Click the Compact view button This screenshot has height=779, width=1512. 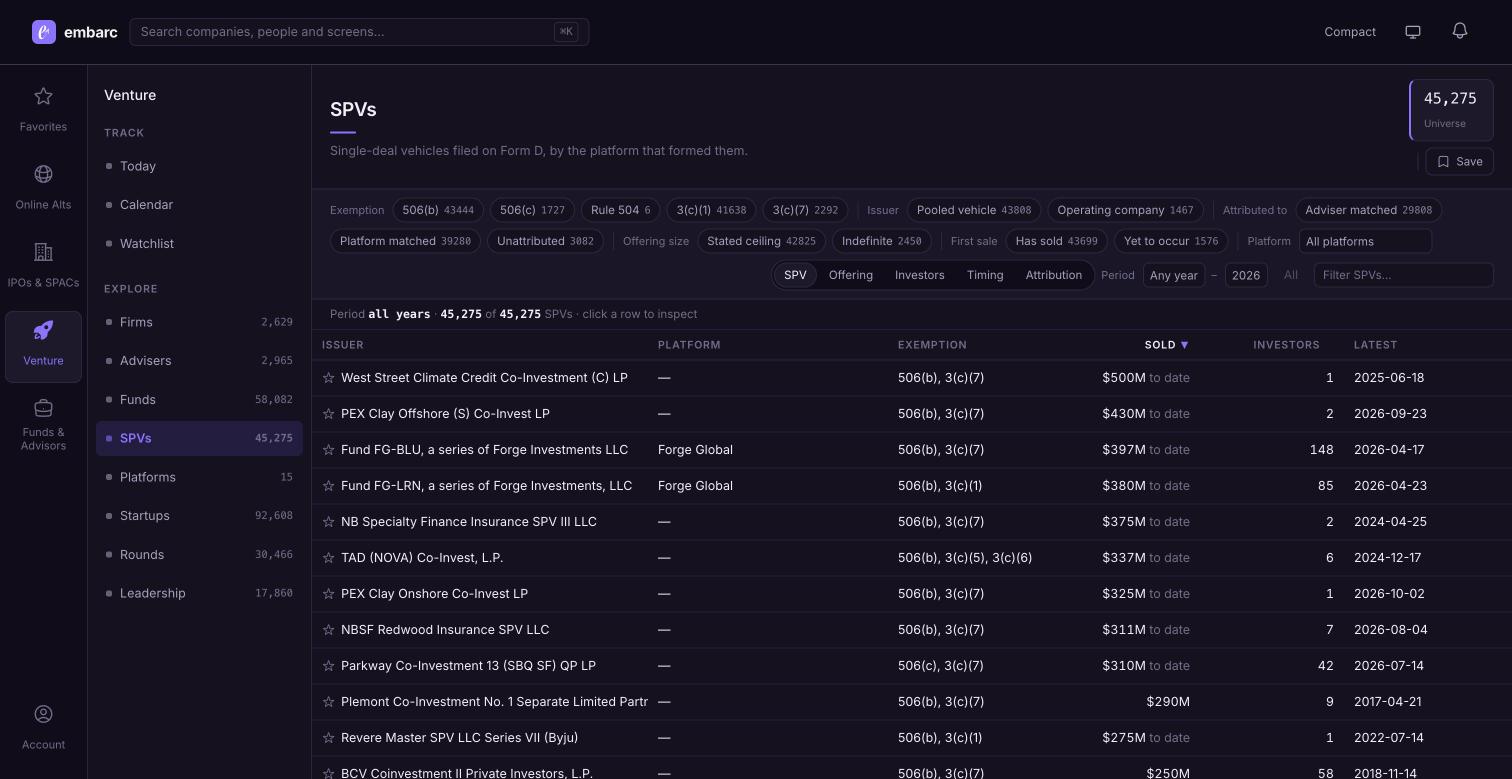coord(1350,32)
